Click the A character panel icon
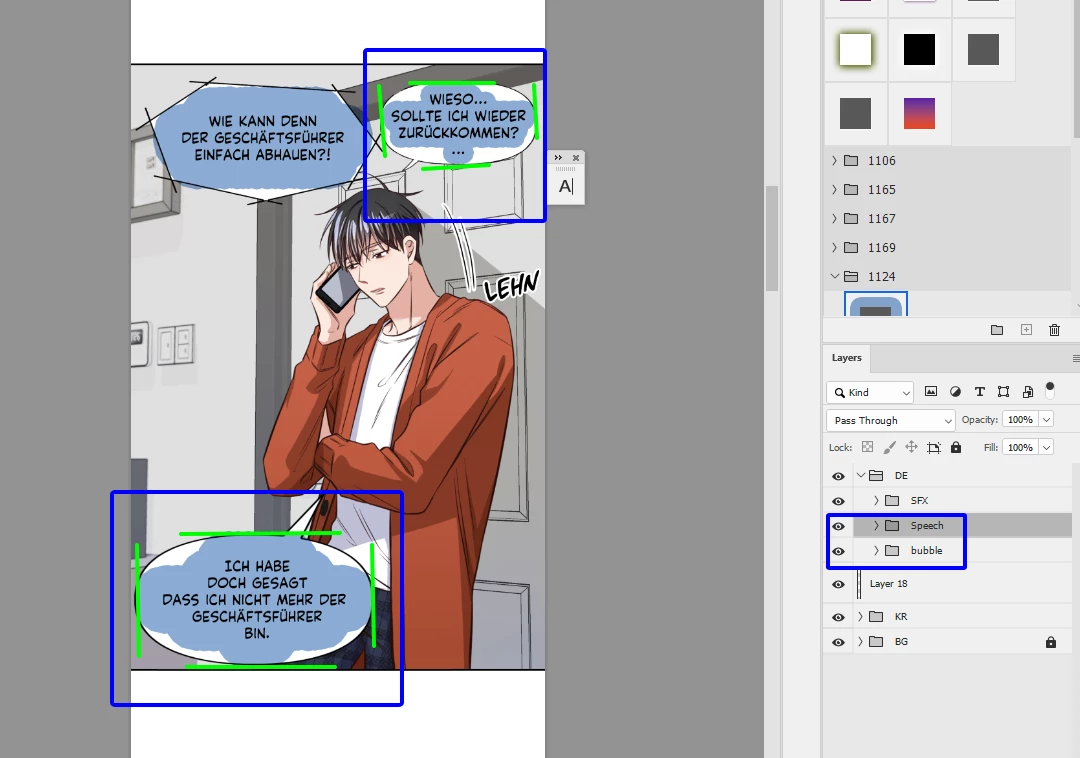The width and height of the screenshot is (1080, 758). (565, 187)
